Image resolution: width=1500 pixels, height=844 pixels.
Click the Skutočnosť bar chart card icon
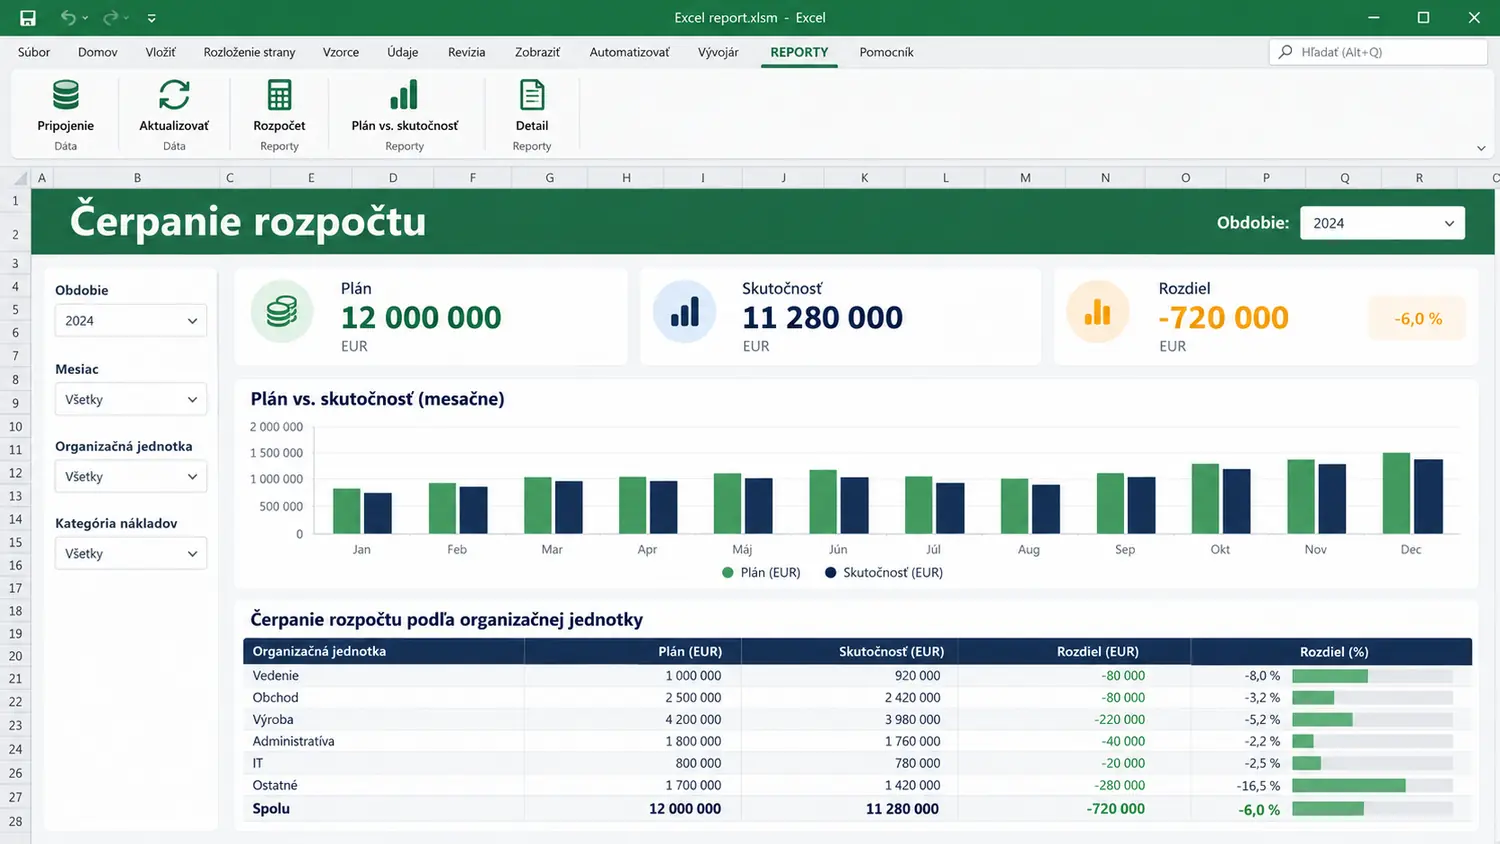pyautogui.click(x=684, y=311)
